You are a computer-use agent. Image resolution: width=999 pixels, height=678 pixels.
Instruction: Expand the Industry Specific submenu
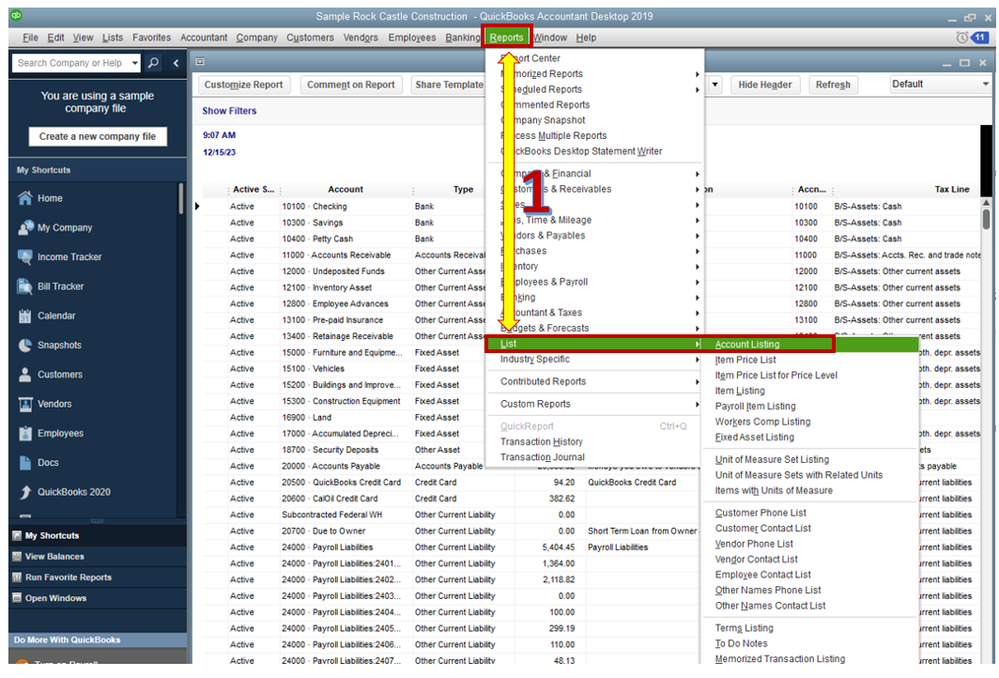(697, 359)
